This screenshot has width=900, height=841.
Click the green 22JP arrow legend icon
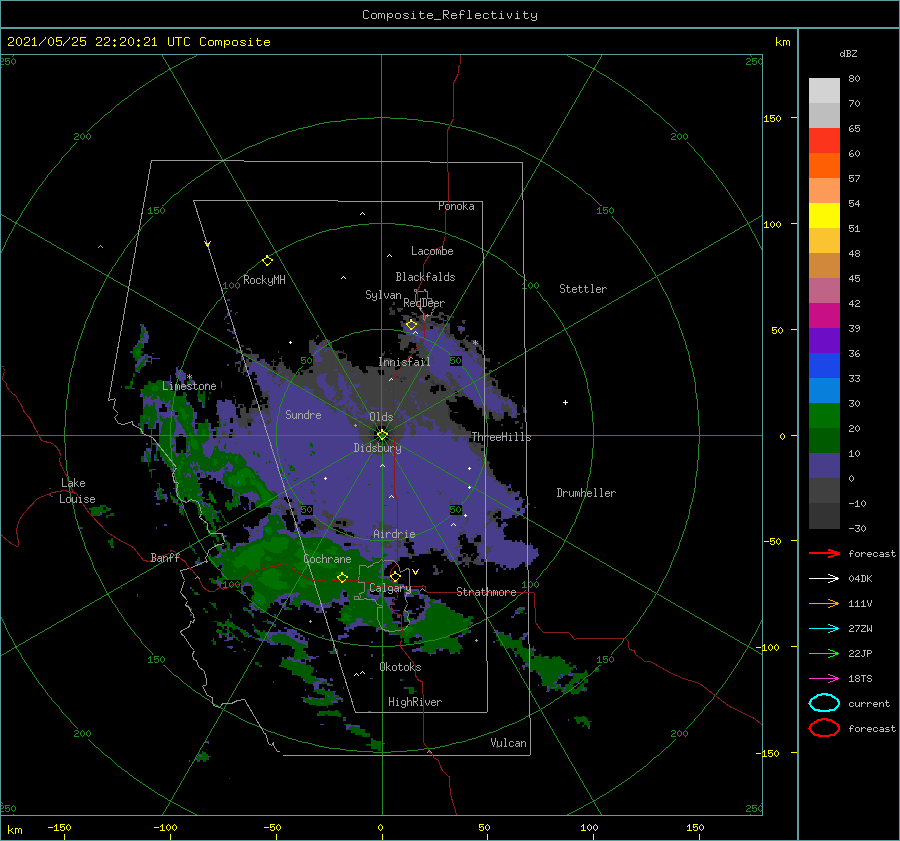coord(824,653)
